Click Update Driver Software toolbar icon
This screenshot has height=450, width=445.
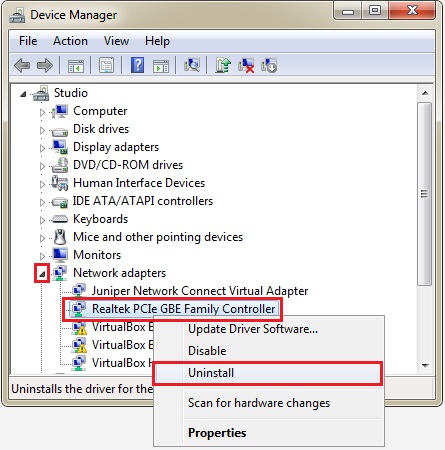223,65
